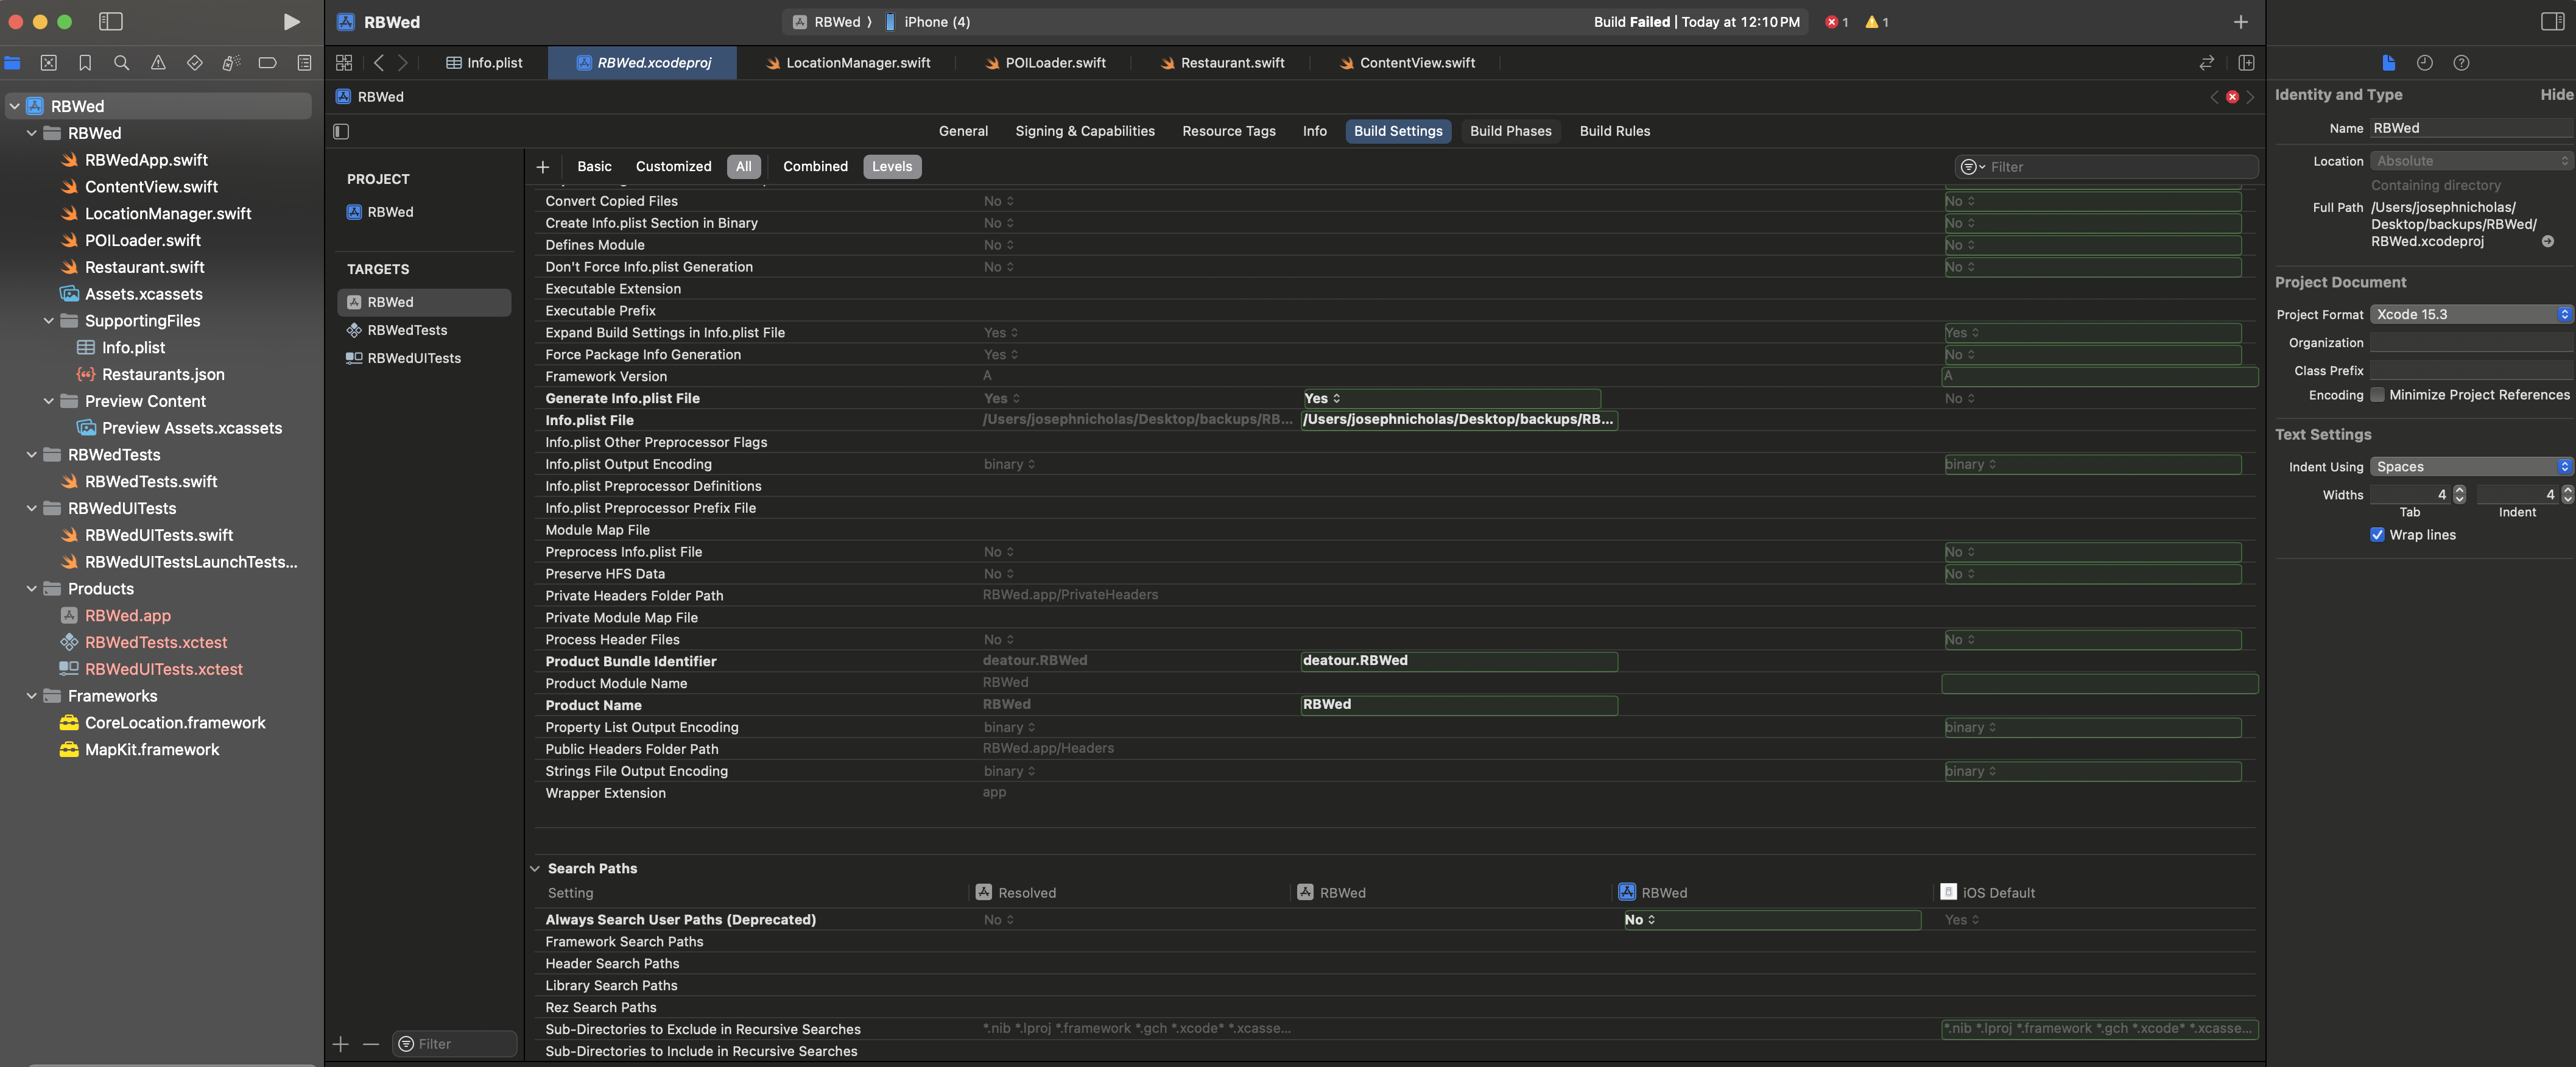The image size is (2576, 1067).
Task: Select the Basic settings filter
Action: (x=594, y=167)
